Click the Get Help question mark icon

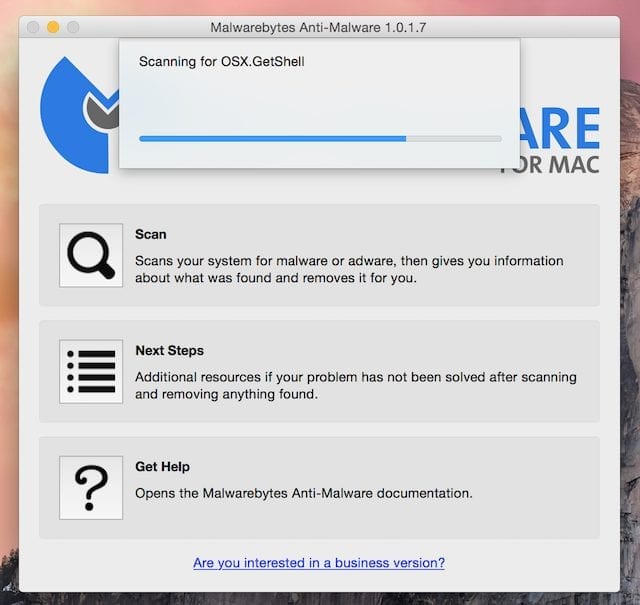pyautogui.click(x=91, y=487)
